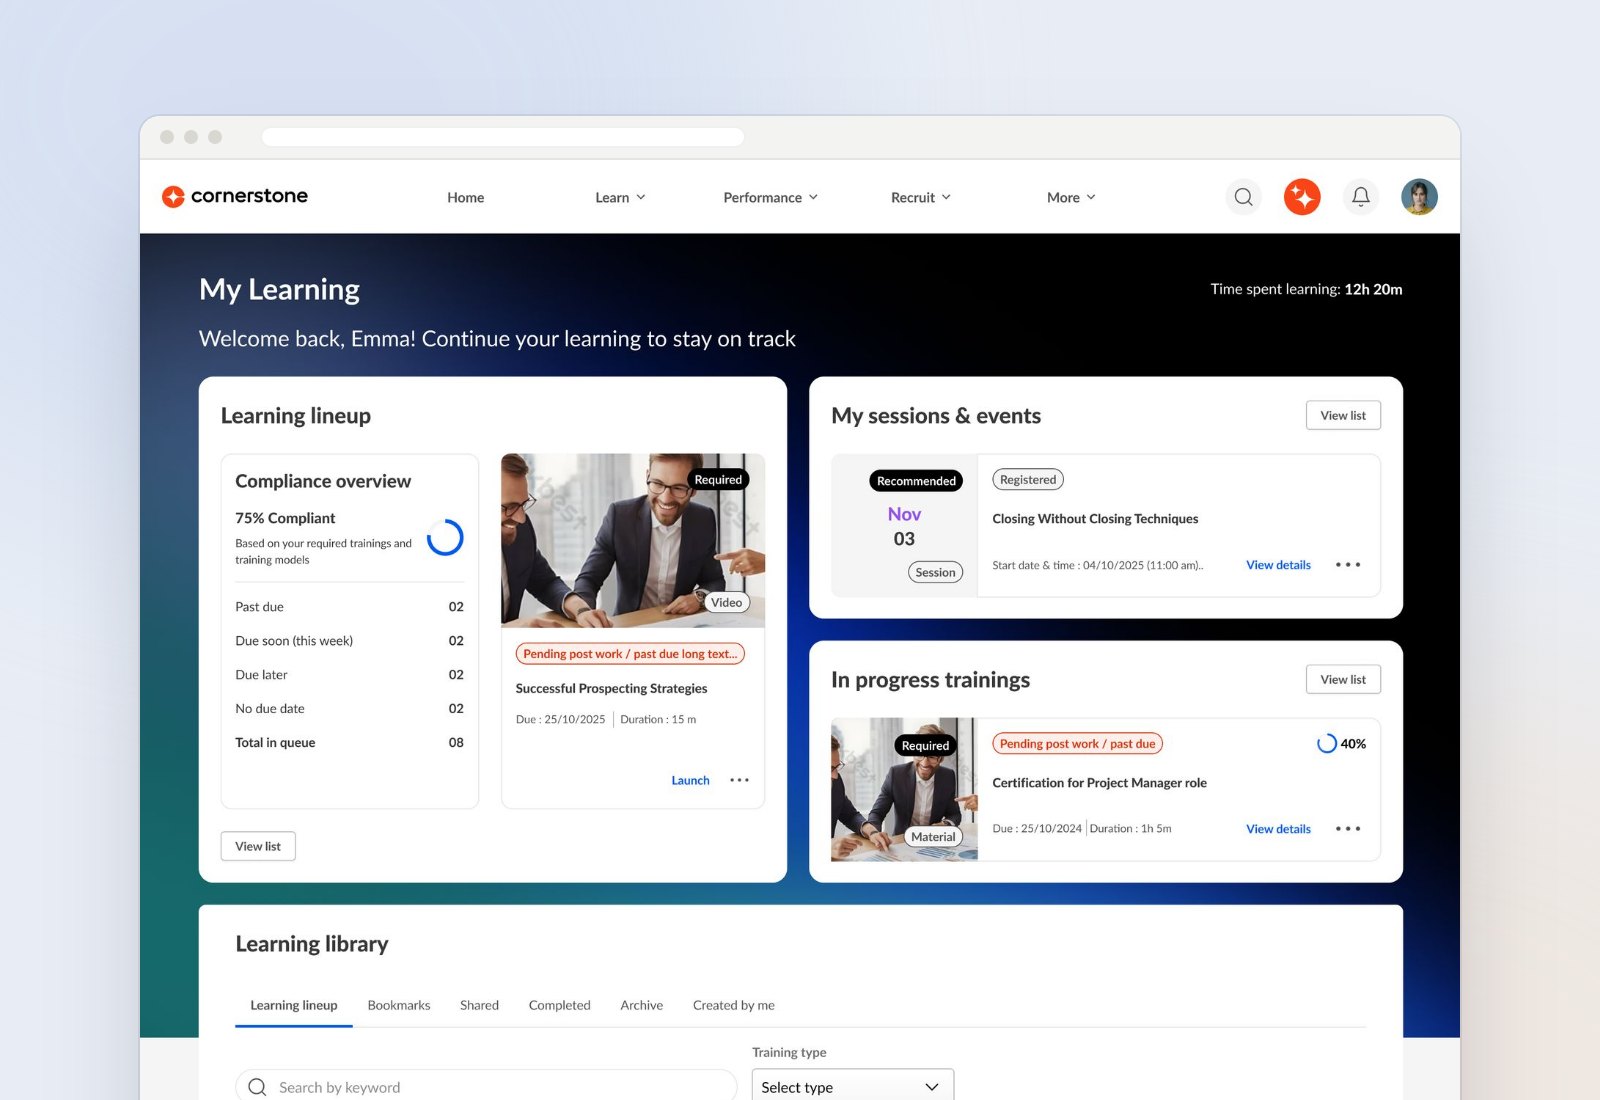Click the Past due row
The width and height of the screenshot is (1600, 1100).
(x=349, y=607)
